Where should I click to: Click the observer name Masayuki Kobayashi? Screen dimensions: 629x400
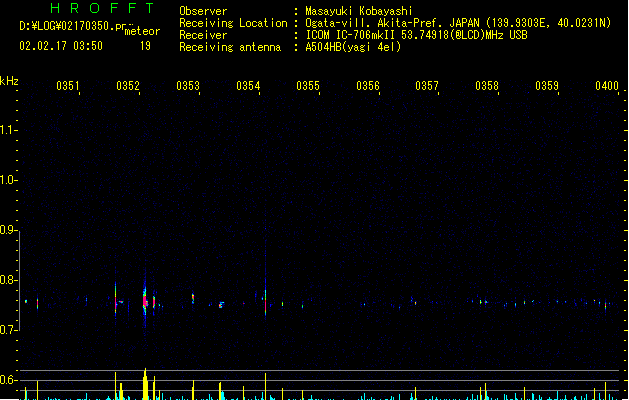pyautogui.click(x=359, y=11)
